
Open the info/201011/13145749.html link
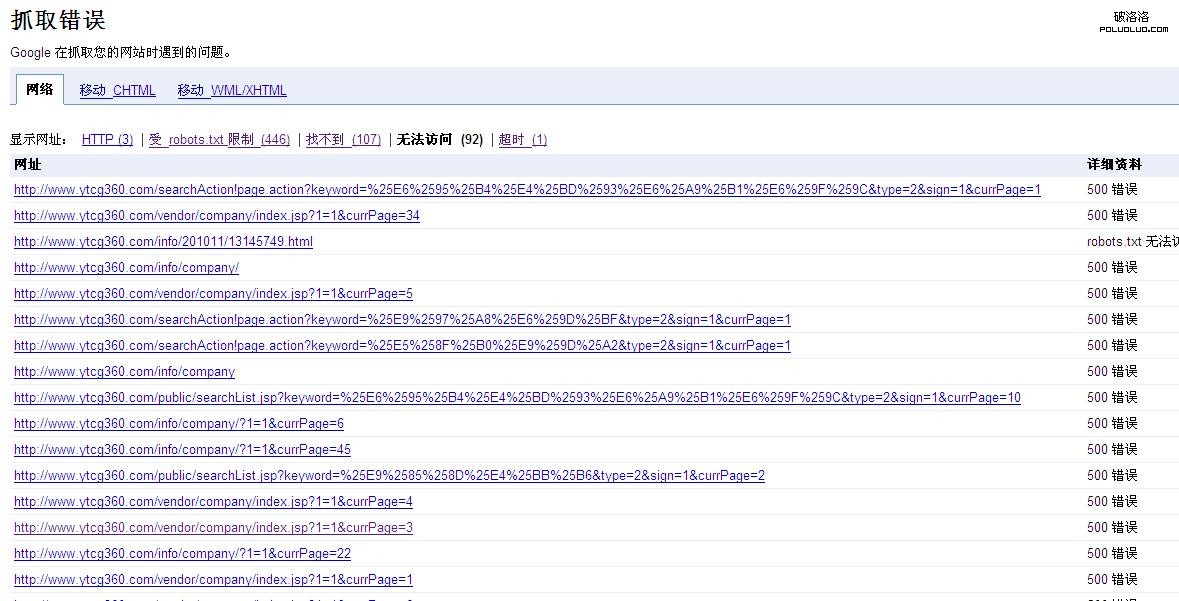pyautogui.click(x=163, y=241)
